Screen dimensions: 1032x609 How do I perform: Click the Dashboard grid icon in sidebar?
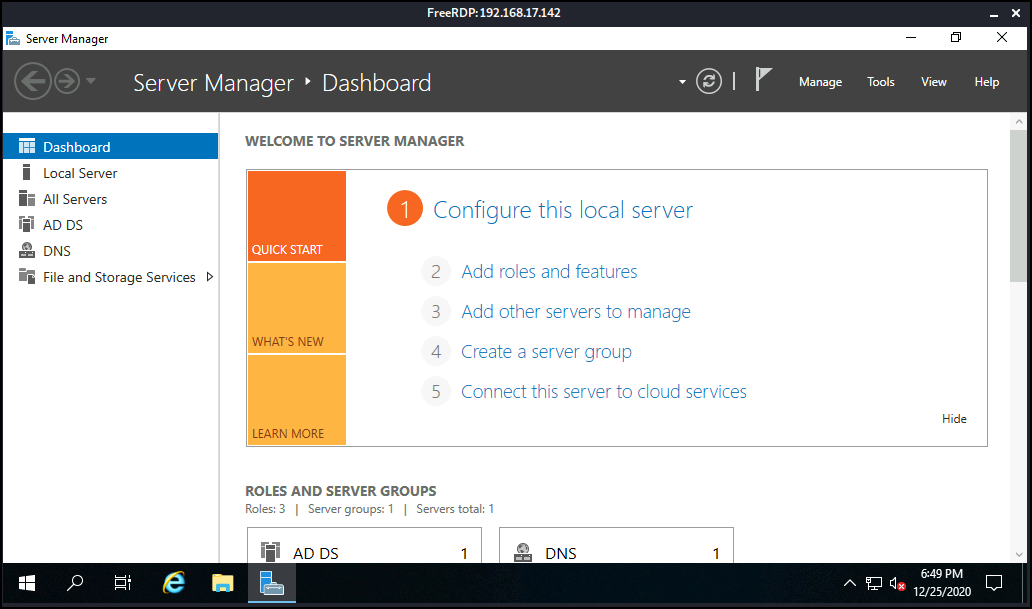tap(27, 146)
